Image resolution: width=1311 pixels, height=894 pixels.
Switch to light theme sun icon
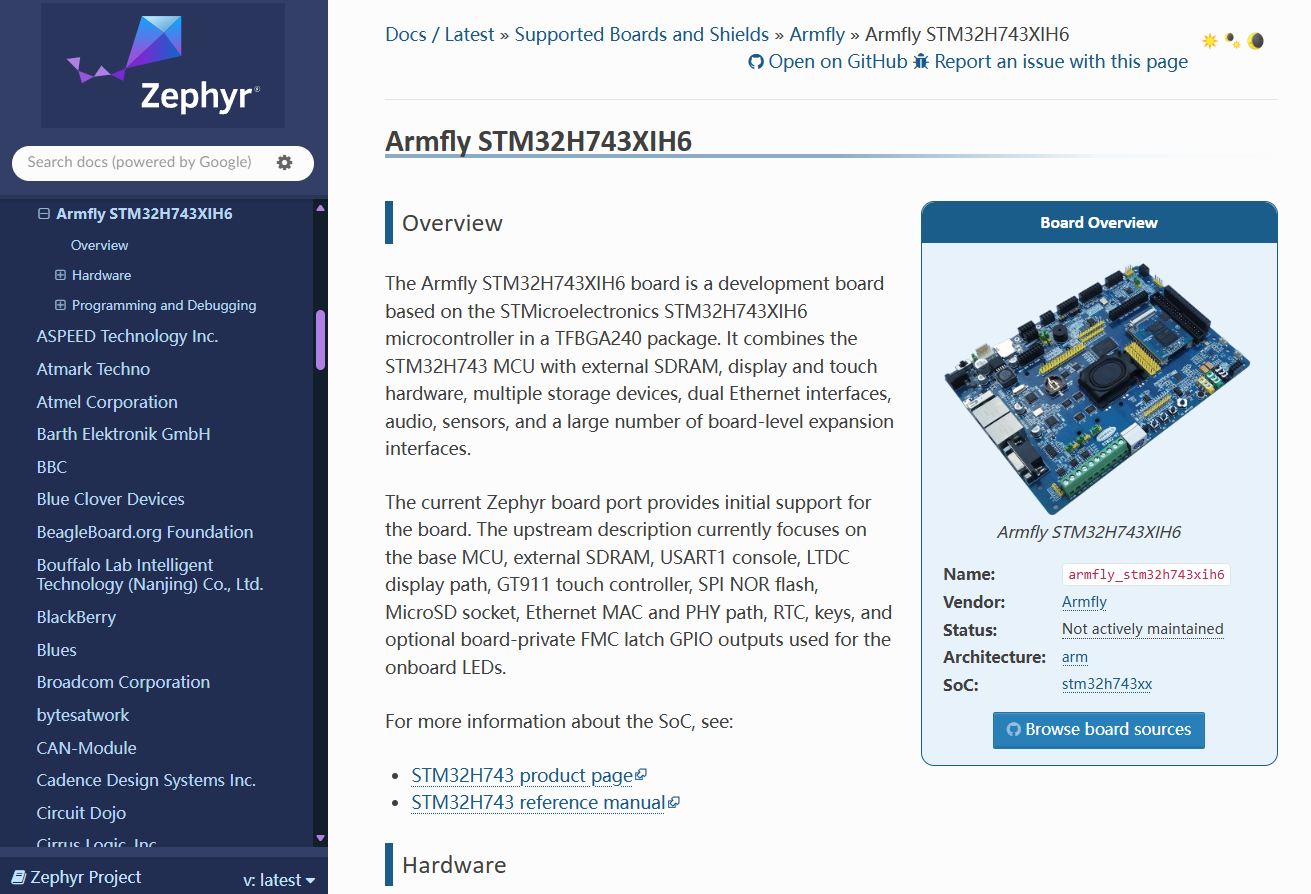tap(1210, 41)
